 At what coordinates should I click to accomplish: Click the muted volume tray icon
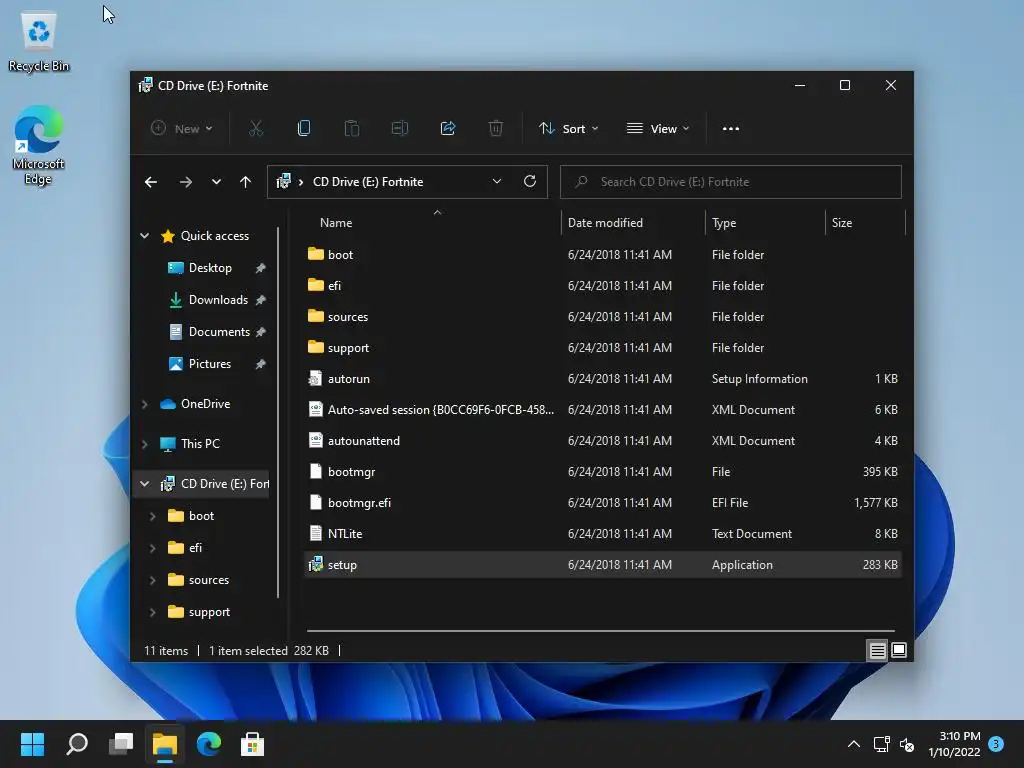click(x=906, y=744)
